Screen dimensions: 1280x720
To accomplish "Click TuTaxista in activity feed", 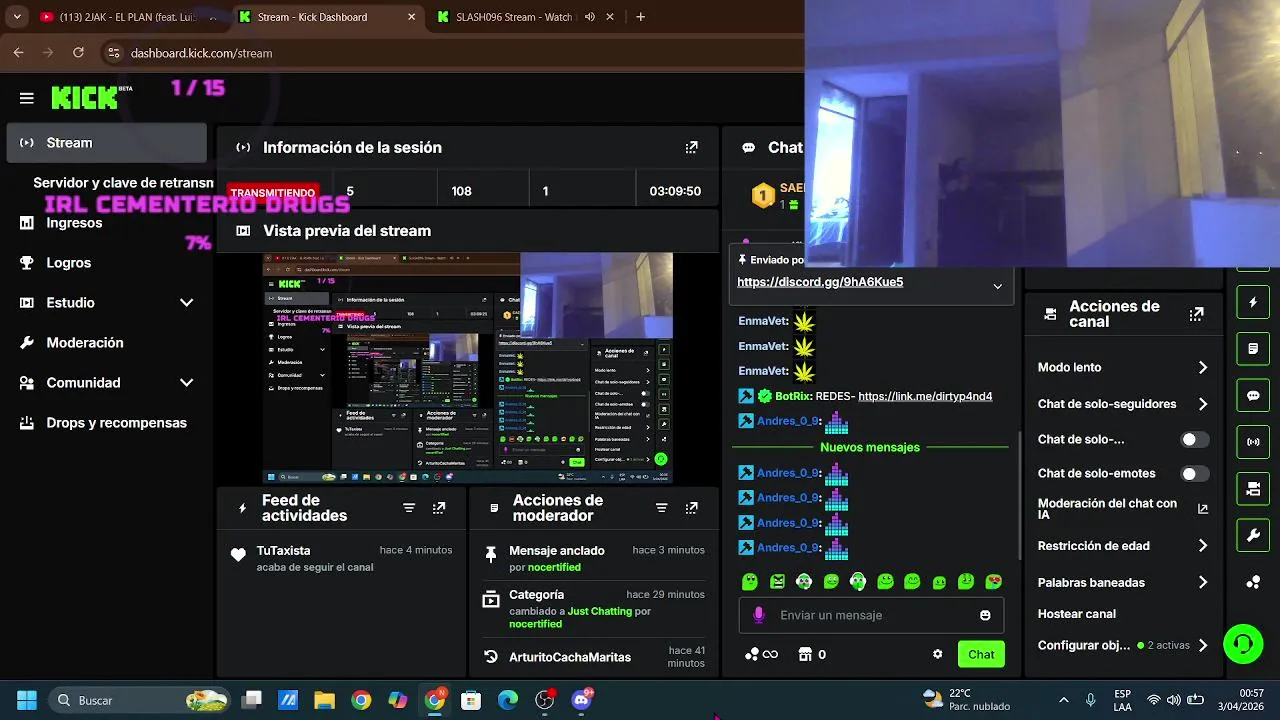I will [284, 551].
